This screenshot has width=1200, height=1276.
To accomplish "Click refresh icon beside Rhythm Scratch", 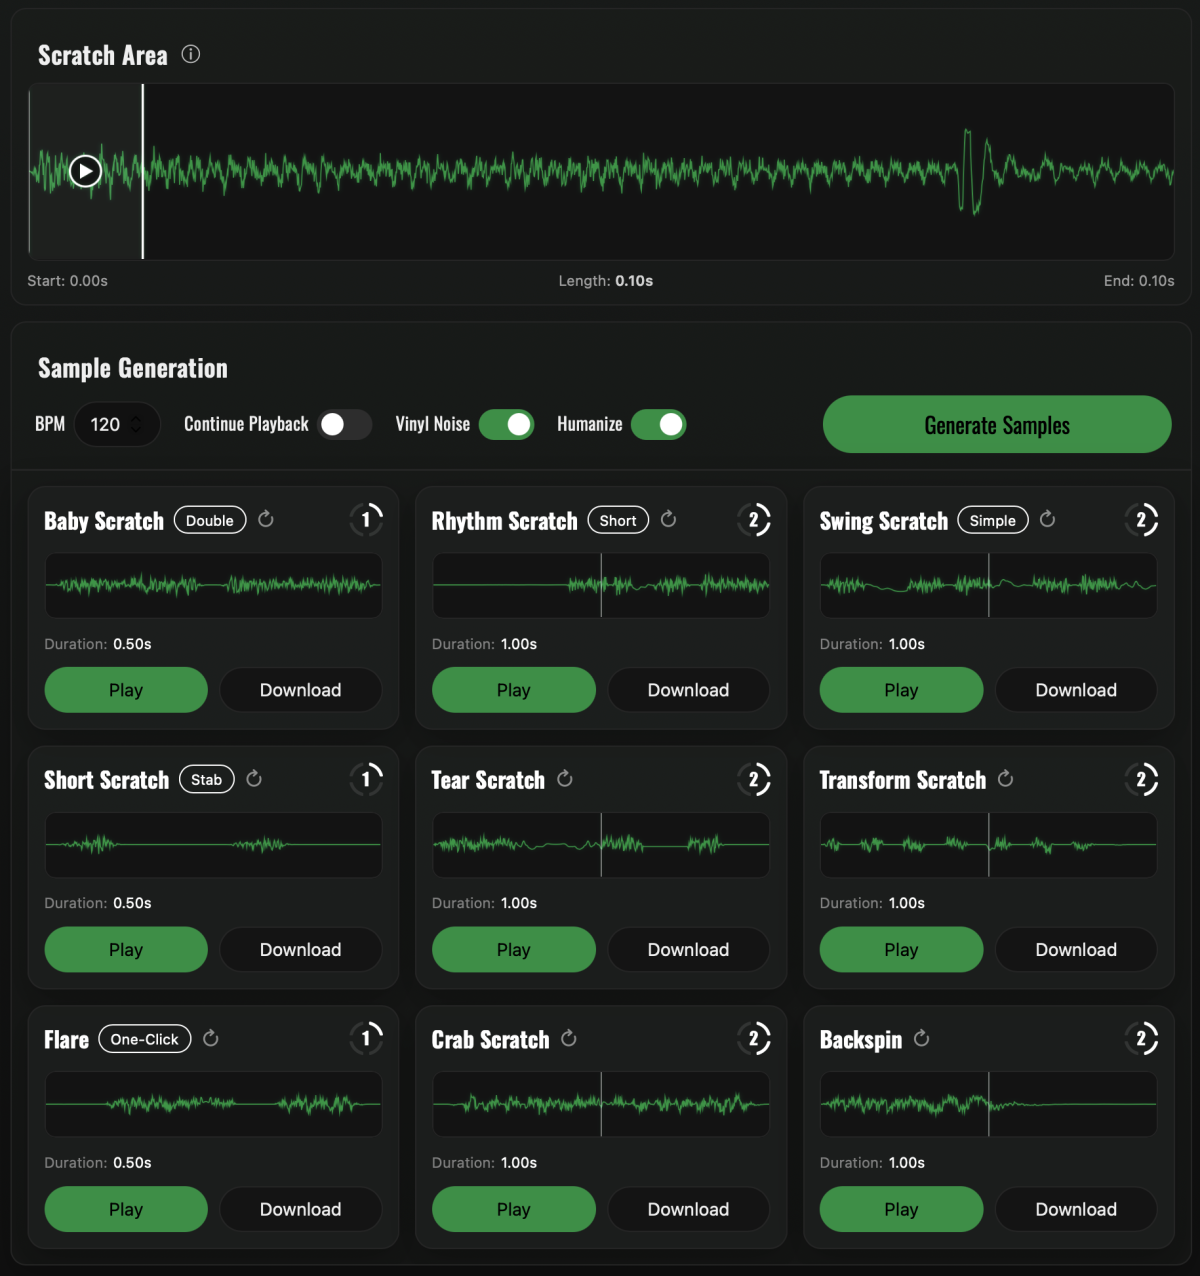I will pyautogui.click(x=669, y=519).
